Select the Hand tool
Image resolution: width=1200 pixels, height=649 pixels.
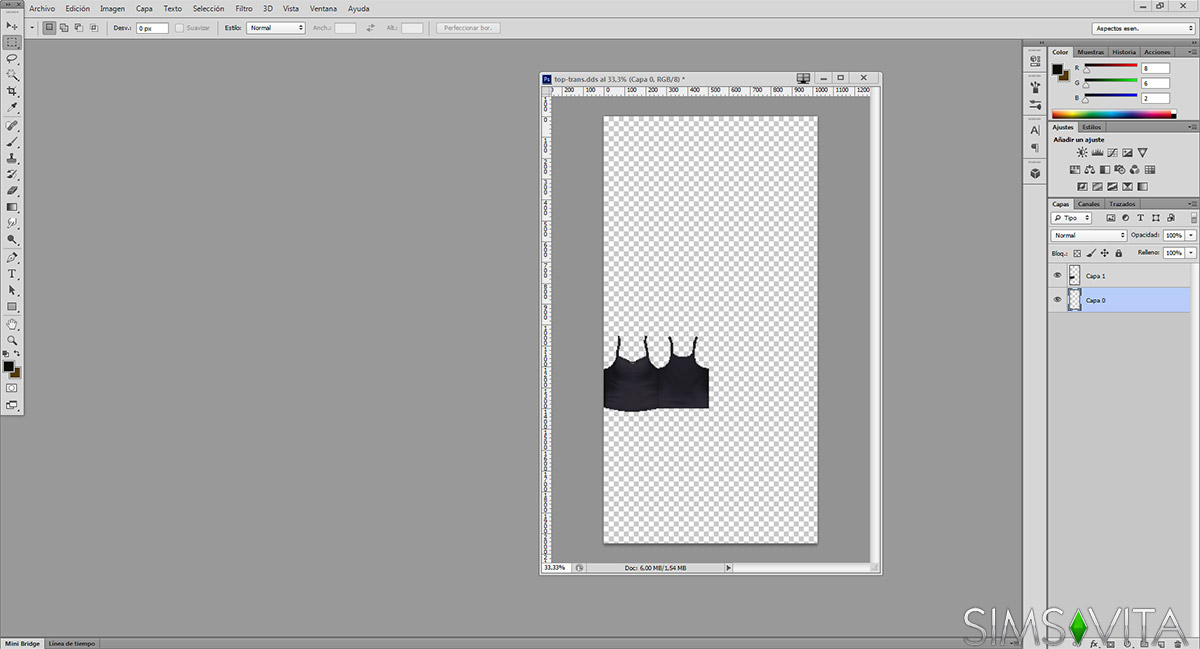tap(12, 324)
